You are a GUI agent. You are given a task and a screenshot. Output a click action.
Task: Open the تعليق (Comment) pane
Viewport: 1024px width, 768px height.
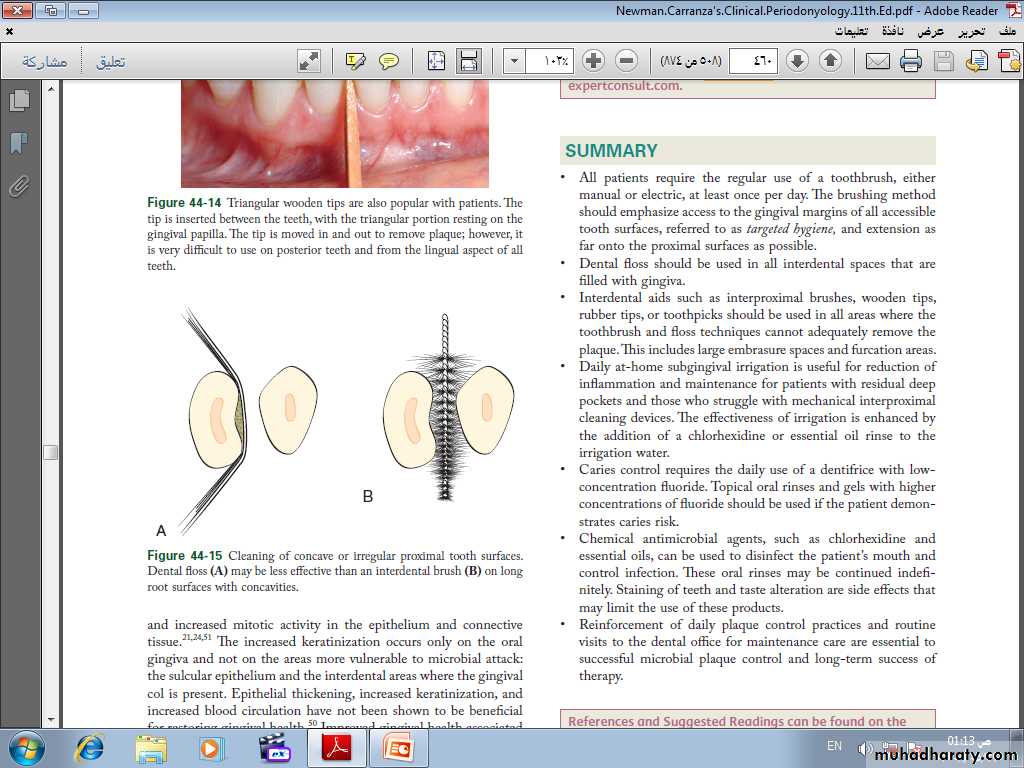pos(110,61)
